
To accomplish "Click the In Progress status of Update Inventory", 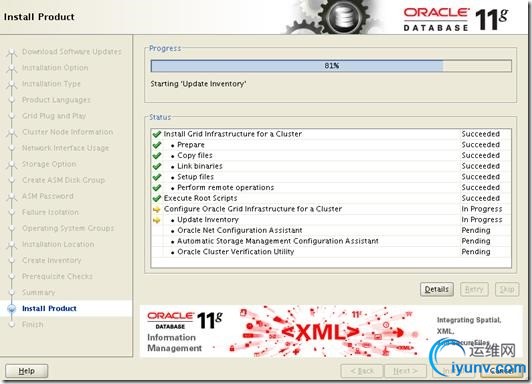I will 481,220.
